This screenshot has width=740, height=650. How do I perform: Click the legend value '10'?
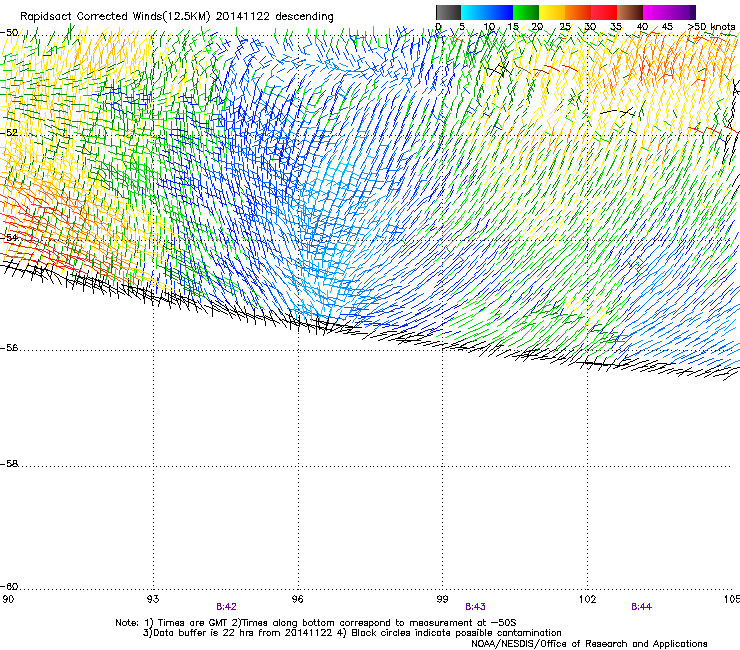click(489, 27)
